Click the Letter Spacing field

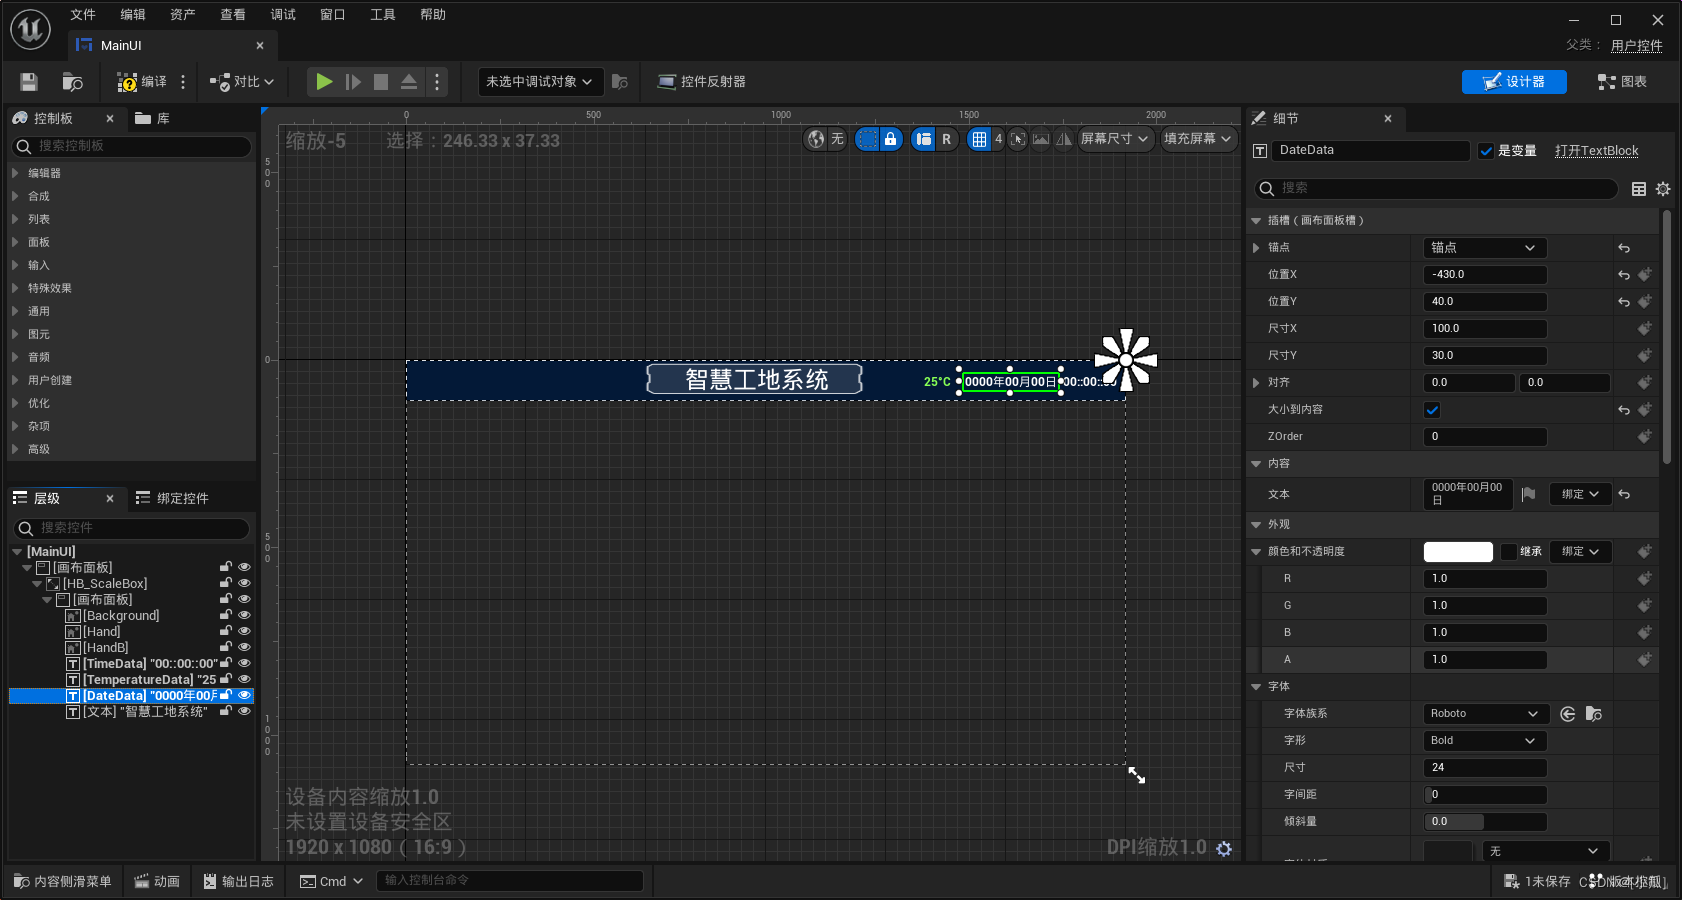(x=1484, y=795)
